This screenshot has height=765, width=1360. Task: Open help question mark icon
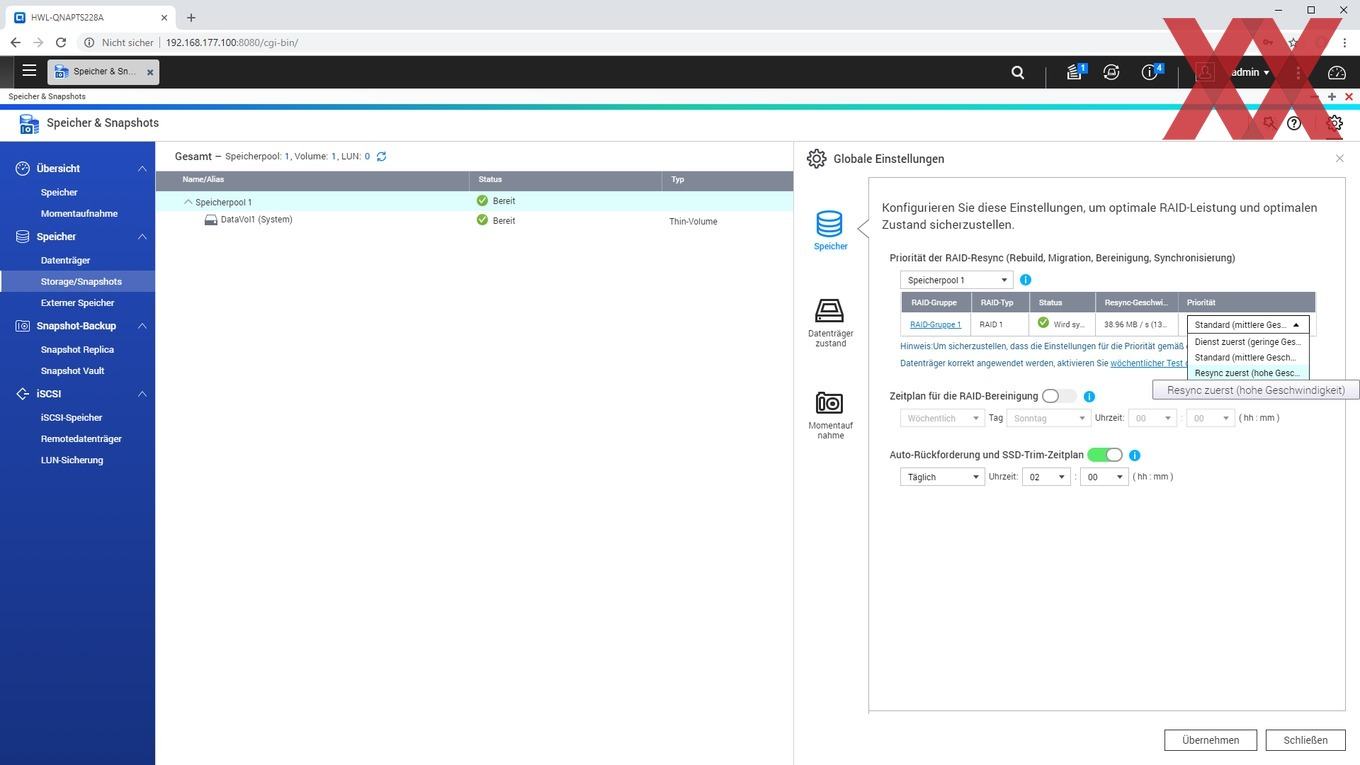pos(1294,123)
